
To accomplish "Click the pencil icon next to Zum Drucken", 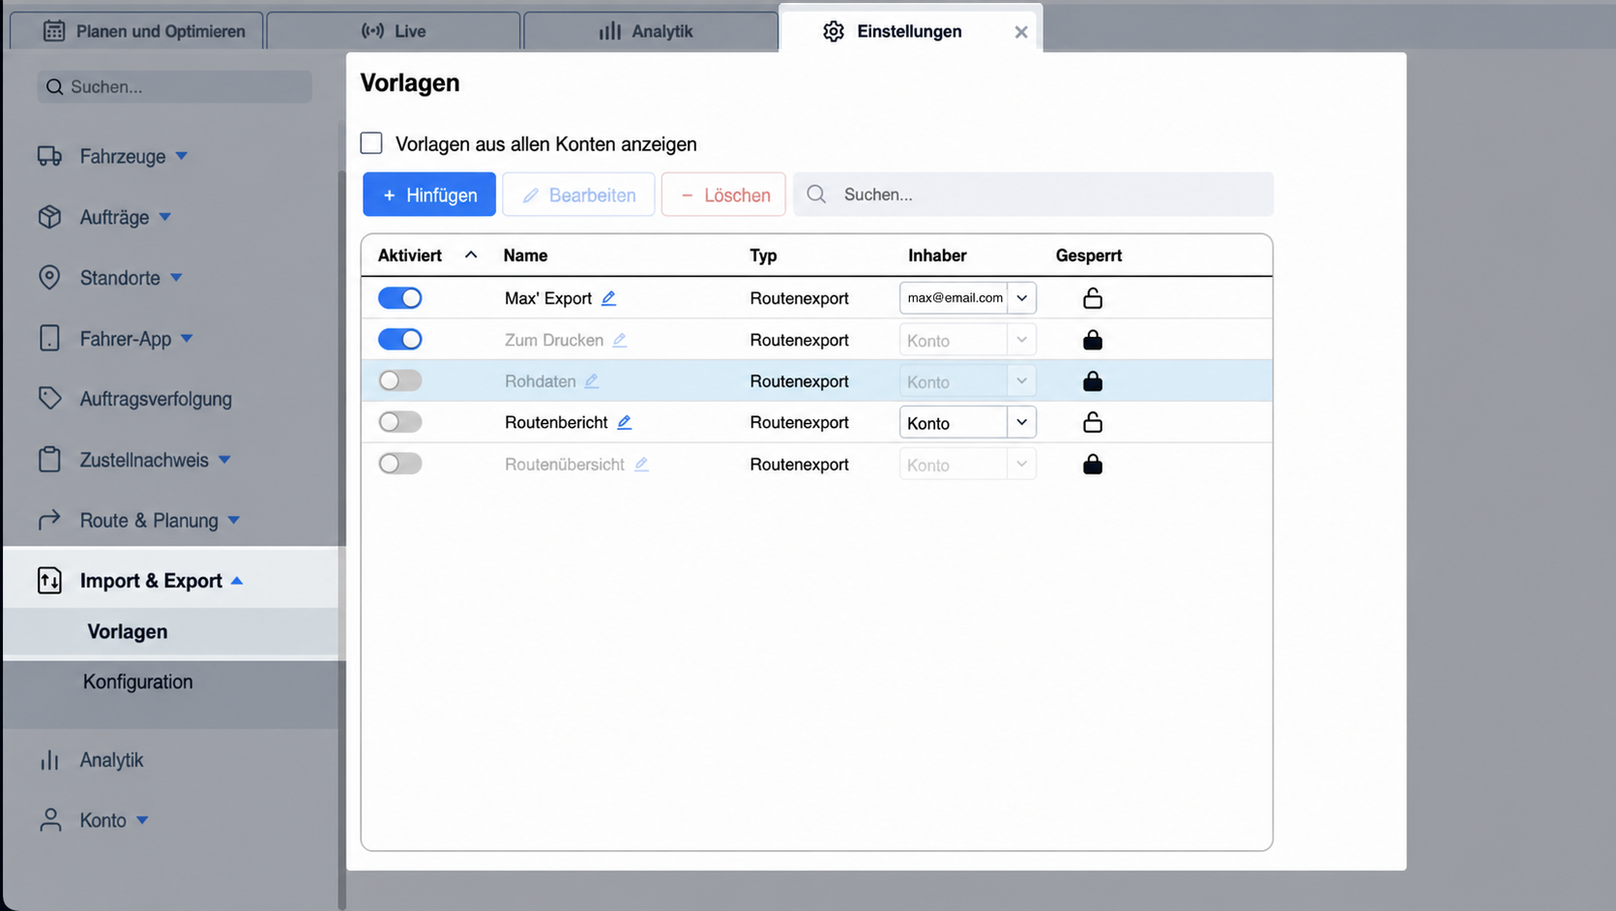I will point(619,340).
